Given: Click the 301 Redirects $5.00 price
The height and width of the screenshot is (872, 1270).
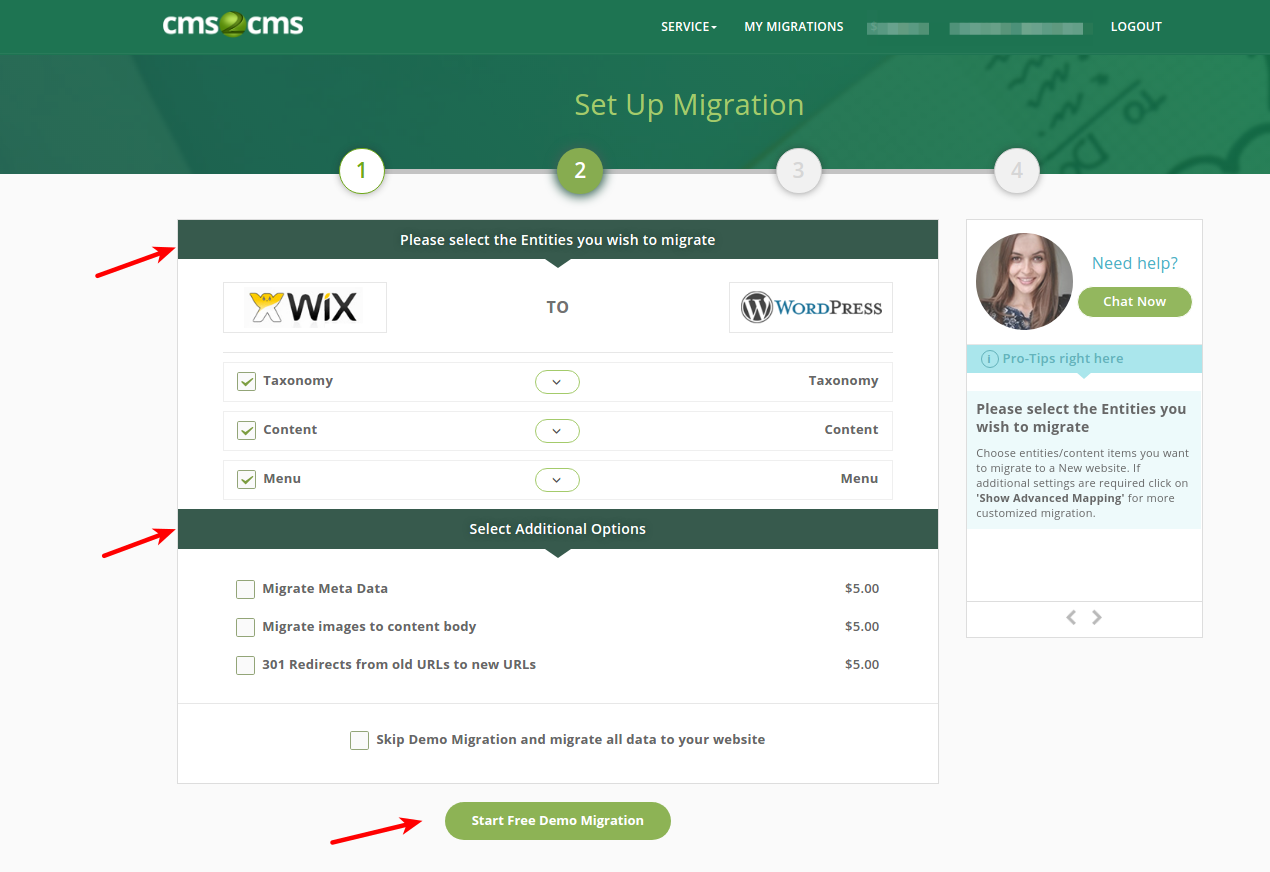Looking at the screenshot, I should [x=862, y=665].
